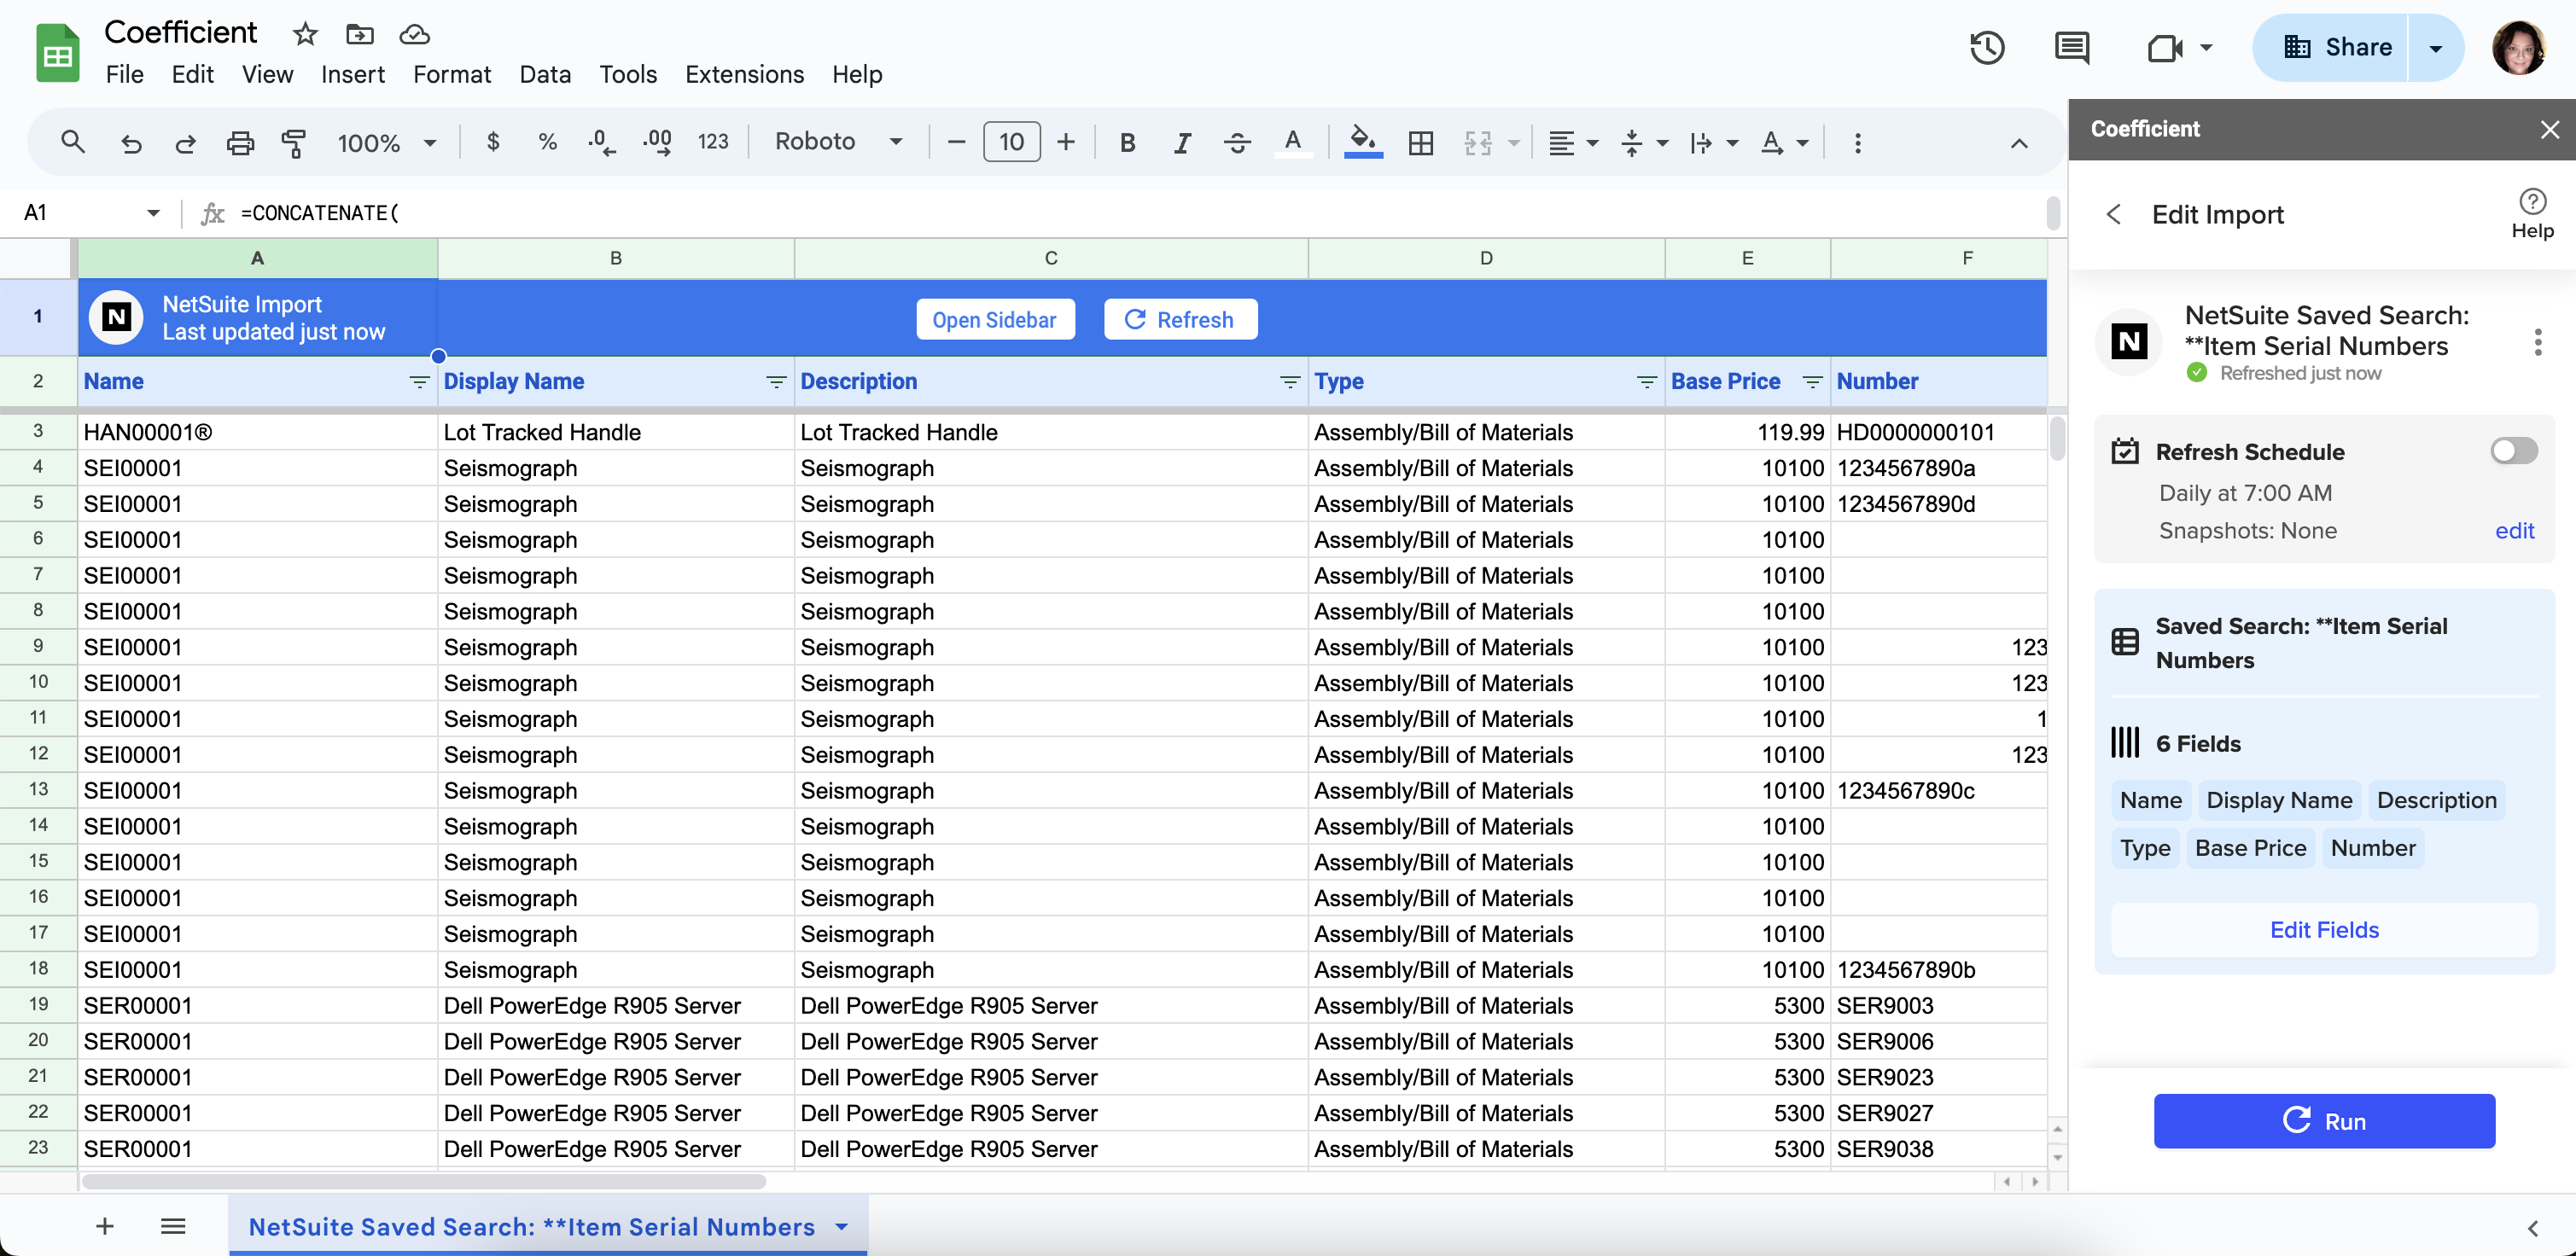Screen dimensions: 2576x1256
Task: Open the Edit menu
Action: [192, 74]
